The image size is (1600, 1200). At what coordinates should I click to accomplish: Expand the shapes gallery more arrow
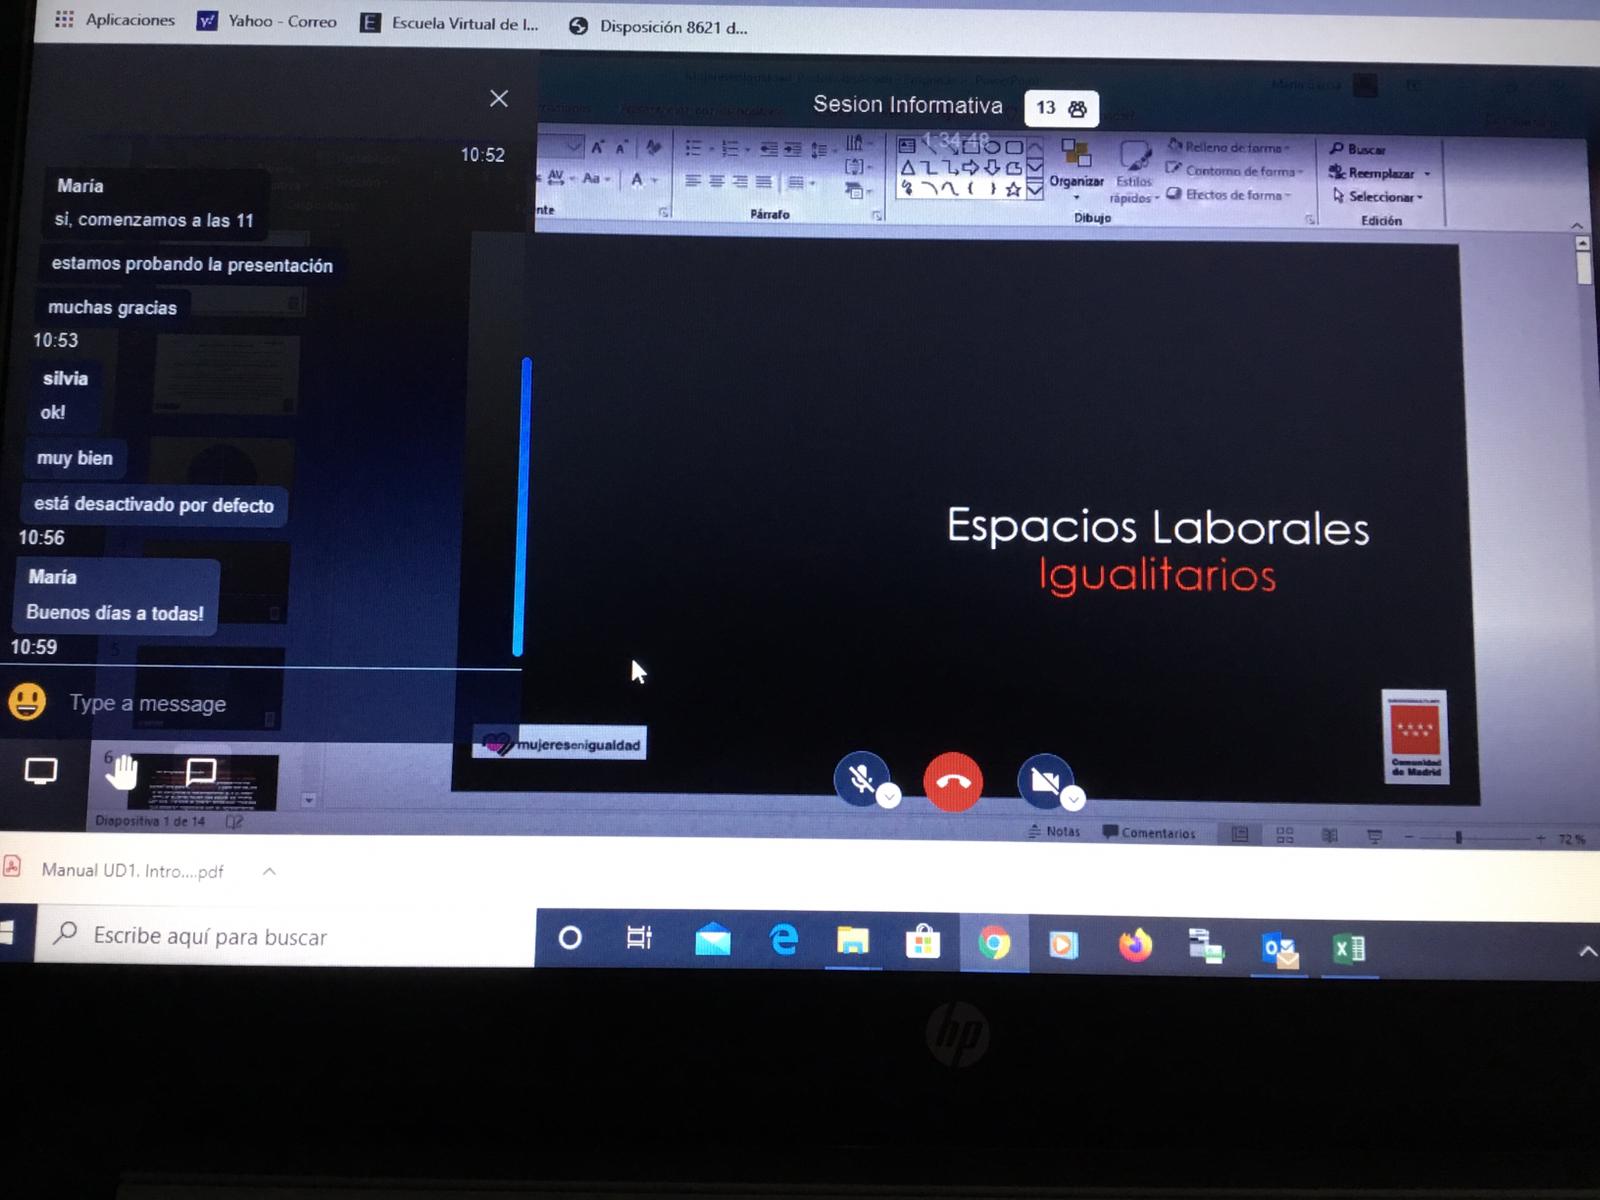tap(1035, 188)
